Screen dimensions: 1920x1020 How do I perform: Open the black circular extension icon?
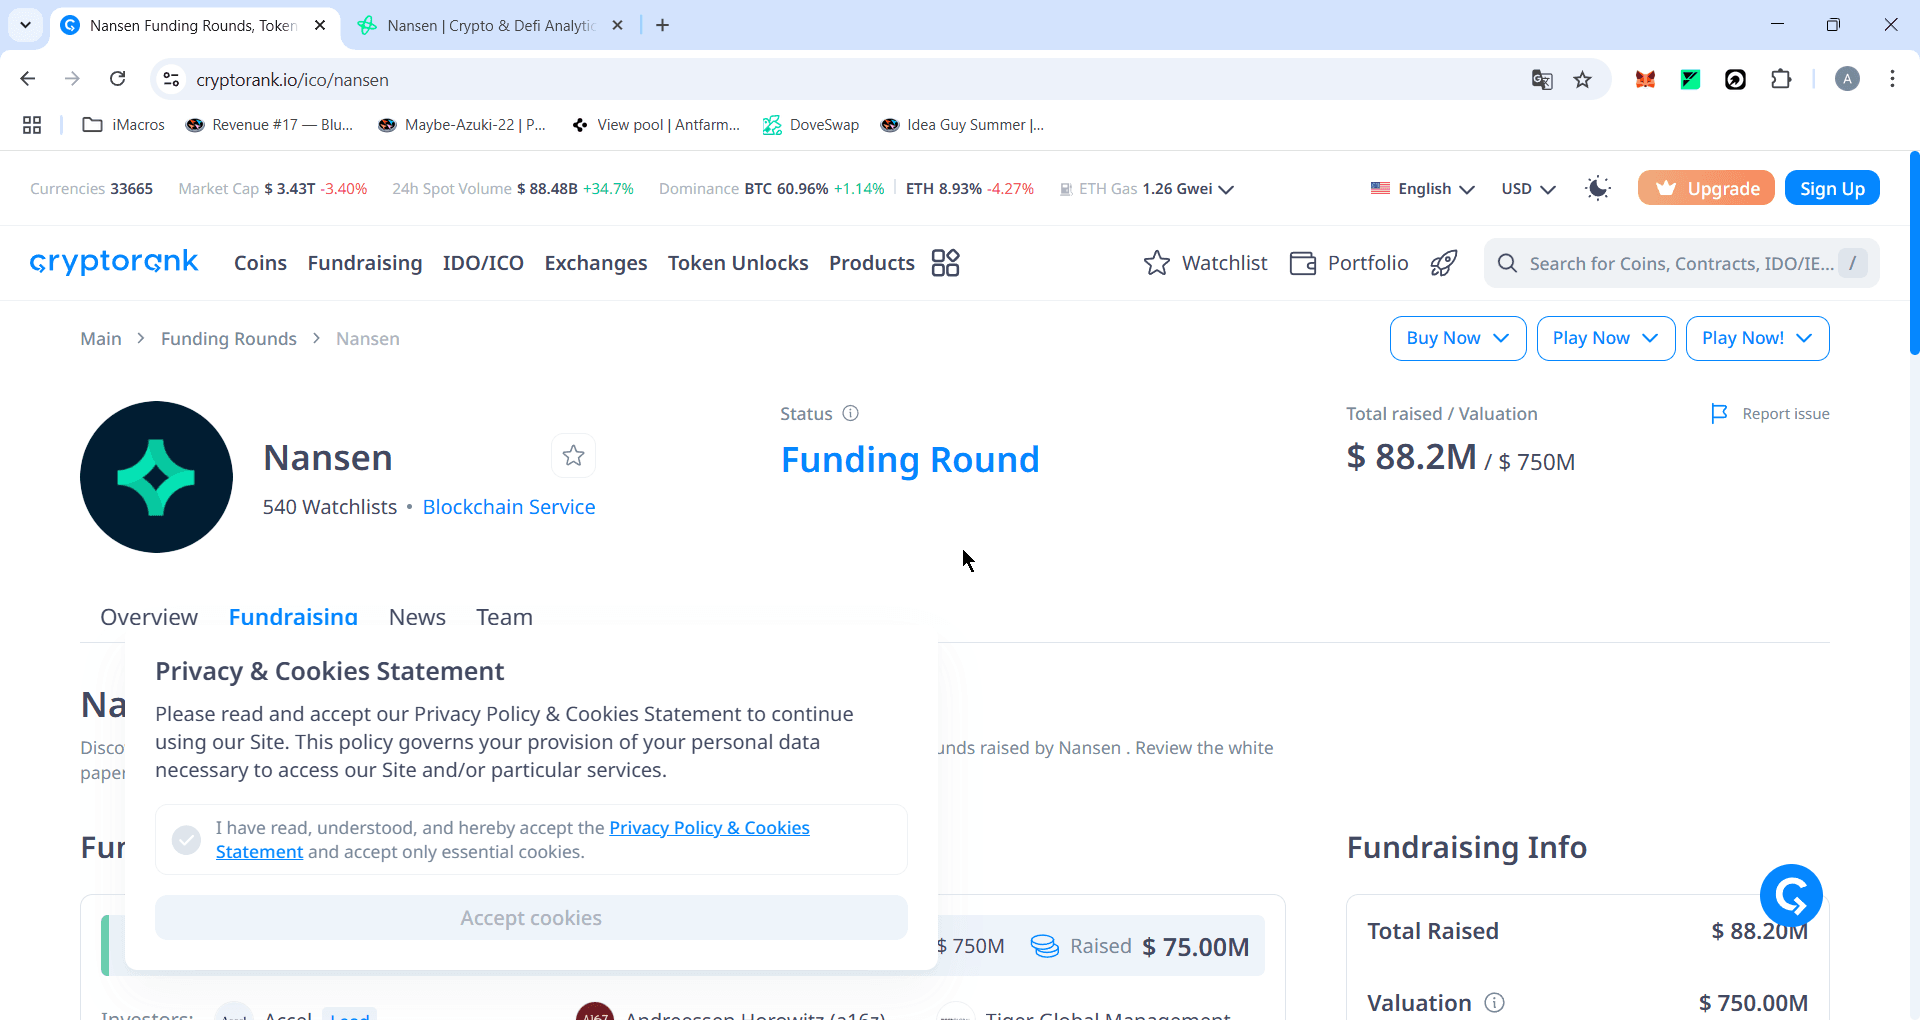1735,79
